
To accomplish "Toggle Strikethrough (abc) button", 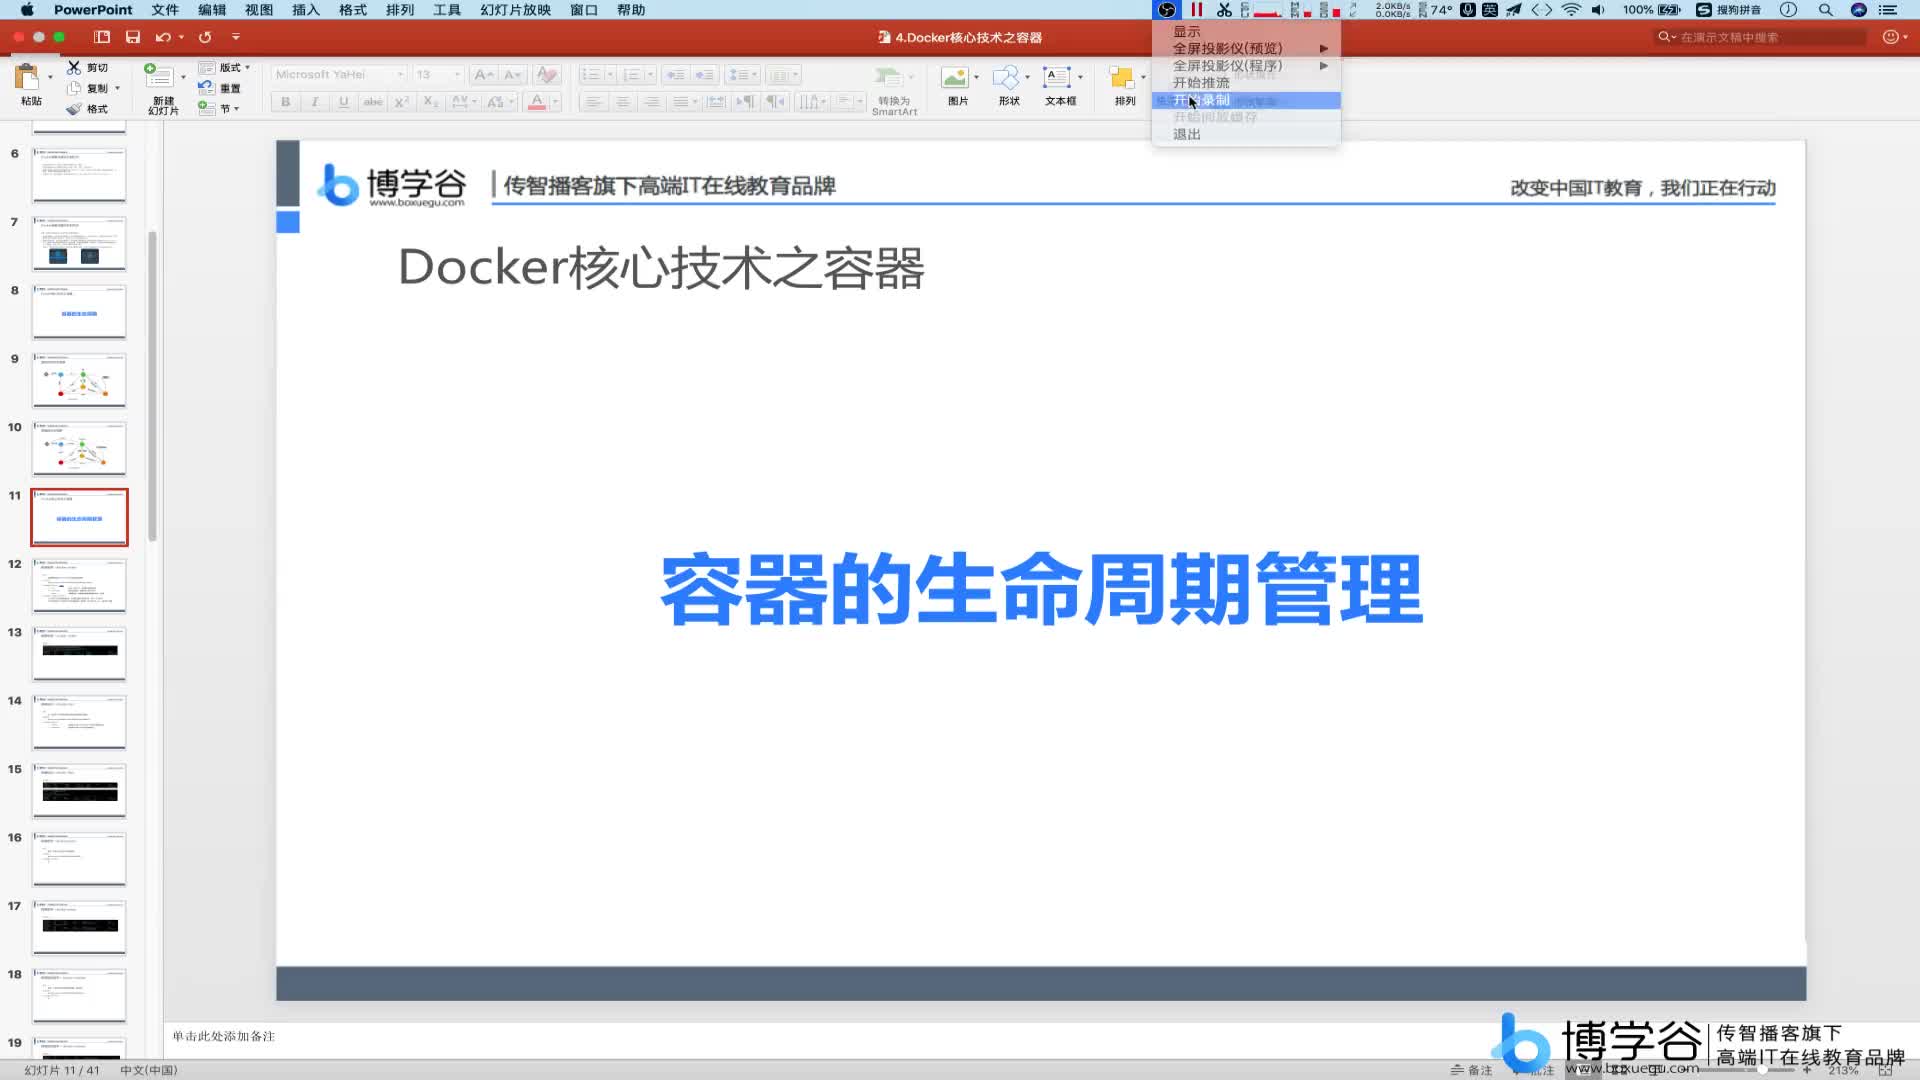I will pyautogui.click(x=373, y=102).
